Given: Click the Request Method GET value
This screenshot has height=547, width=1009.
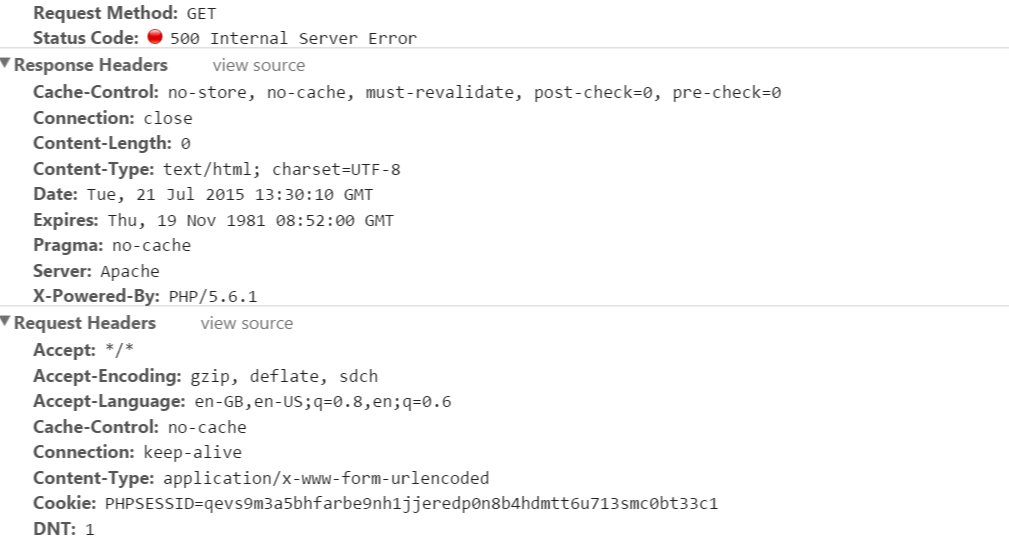Looking at the screenshot, I should tap(201, 15).
